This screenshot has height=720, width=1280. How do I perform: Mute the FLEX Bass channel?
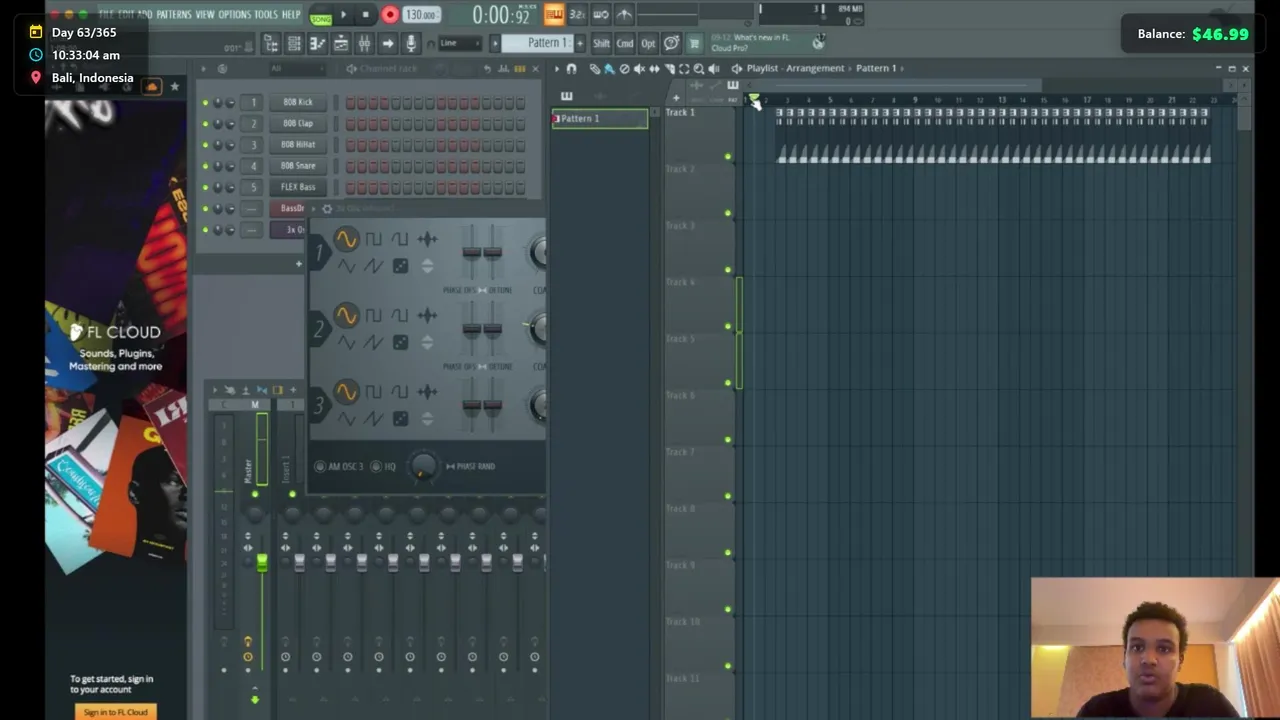pos(206,187)
